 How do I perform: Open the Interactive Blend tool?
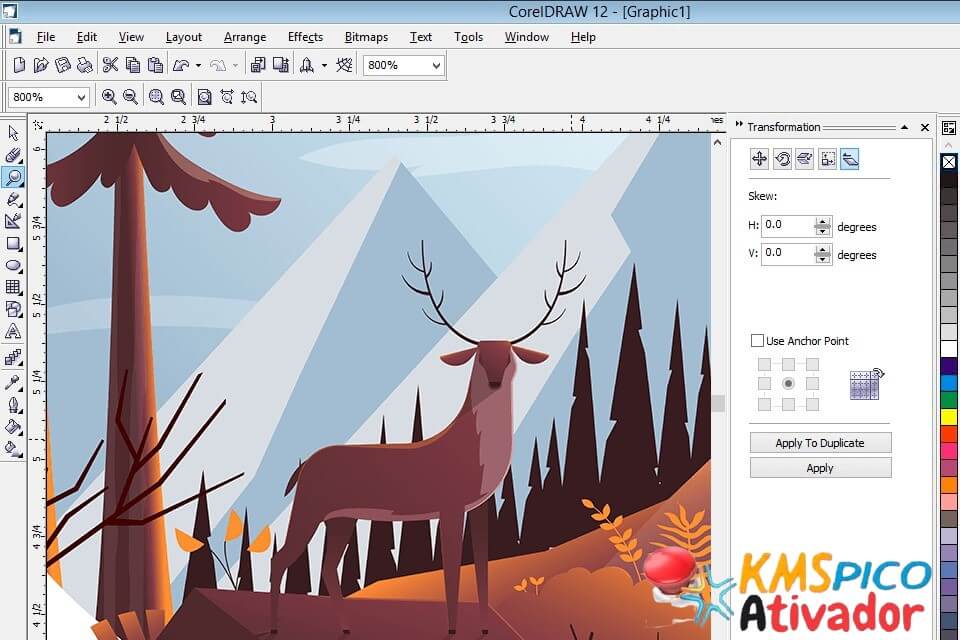pos(13,357)
